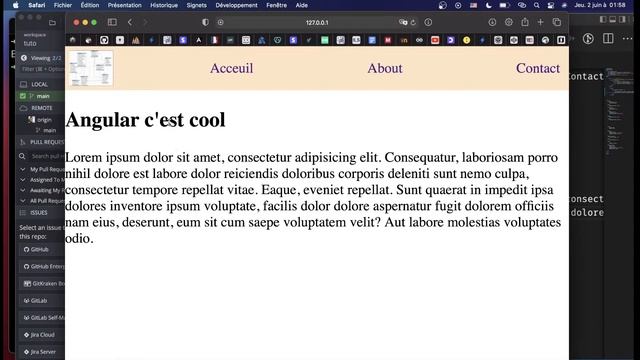This screenshot has height=360, width=640.
Task: Open the About navigation link
Action: (x=384, y=68)
